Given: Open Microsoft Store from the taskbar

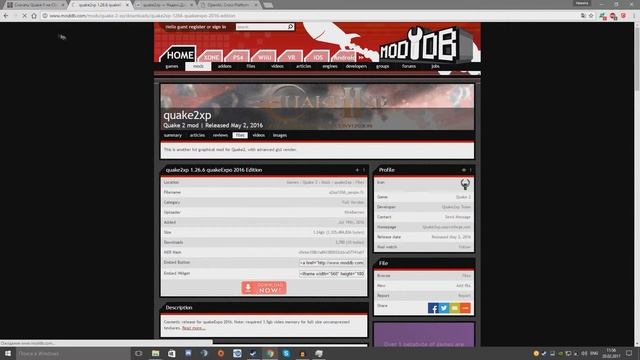Looking at the screenshot, I should [172, 353].
